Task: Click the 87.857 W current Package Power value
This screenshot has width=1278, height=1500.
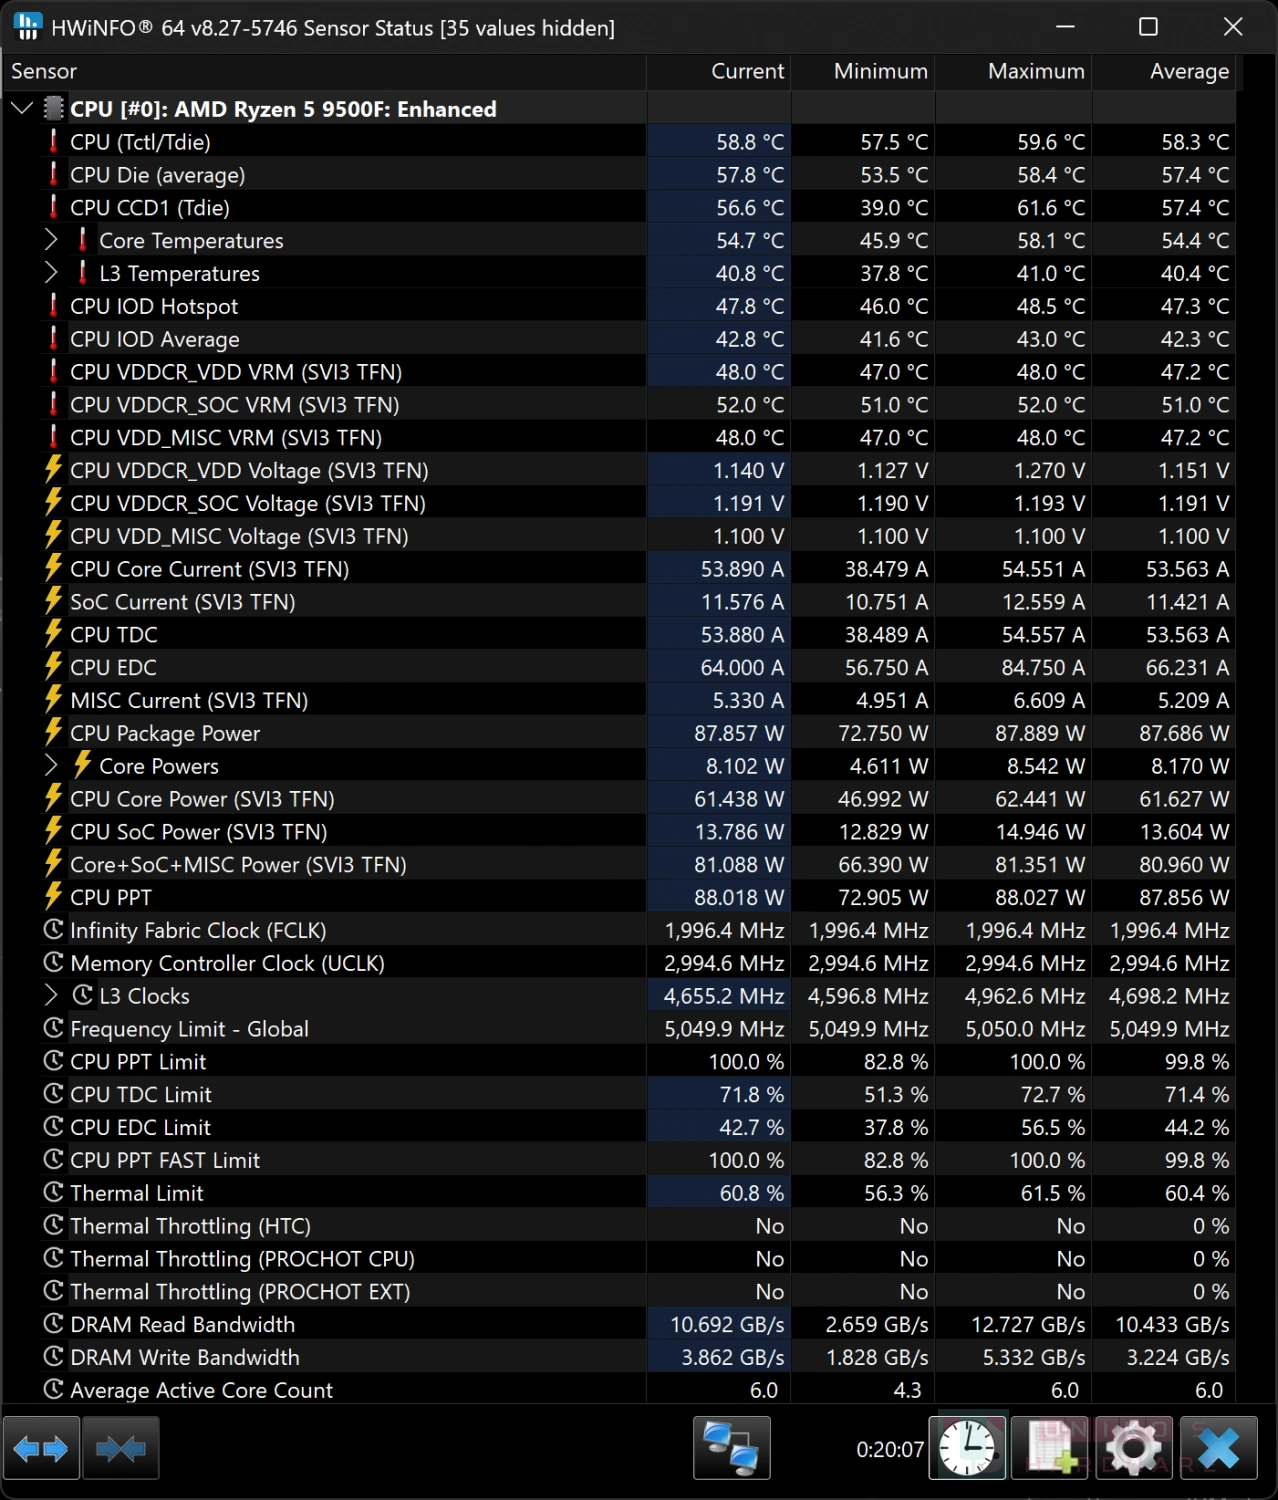Action: tap(739, 733)
